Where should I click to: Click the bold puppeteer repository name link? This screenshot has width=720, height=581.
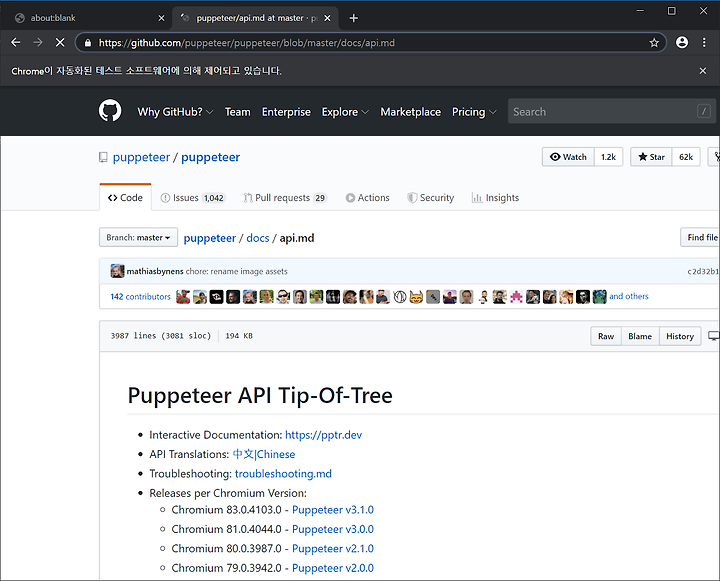click(210, 157)
